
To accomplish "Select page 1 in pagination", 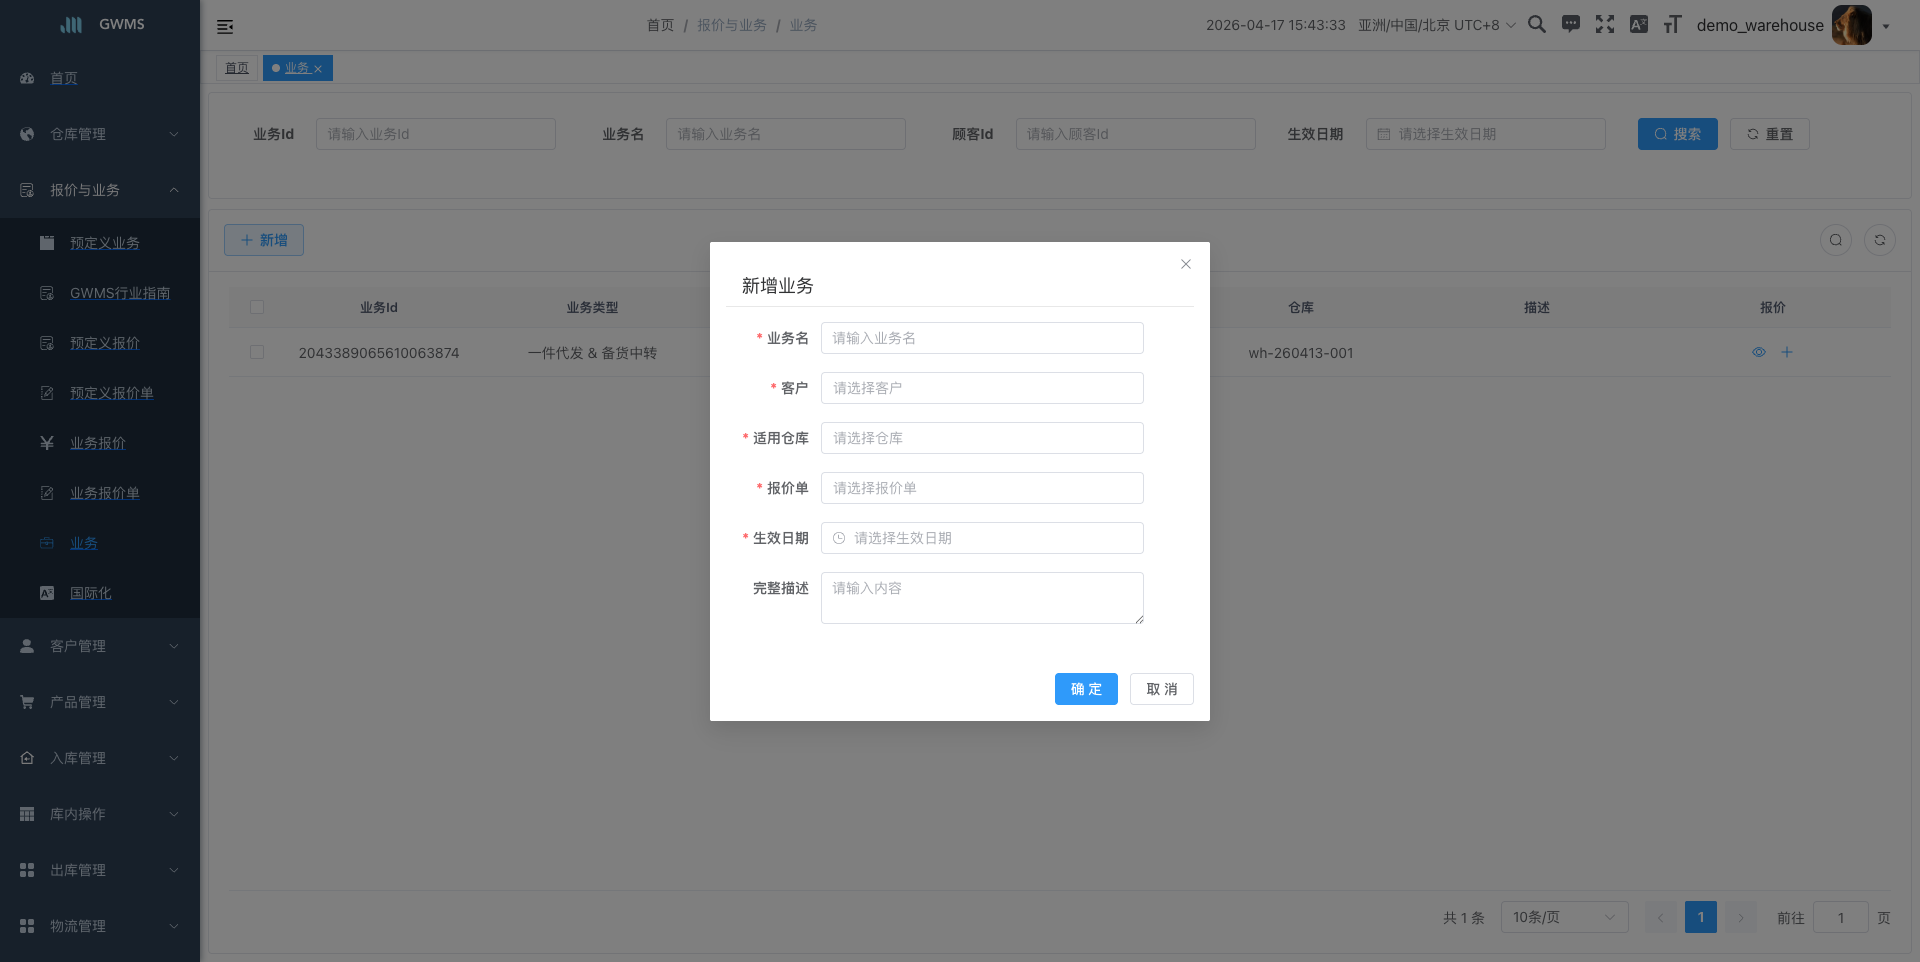I will pyautogui.click(x=1701, y=917).
